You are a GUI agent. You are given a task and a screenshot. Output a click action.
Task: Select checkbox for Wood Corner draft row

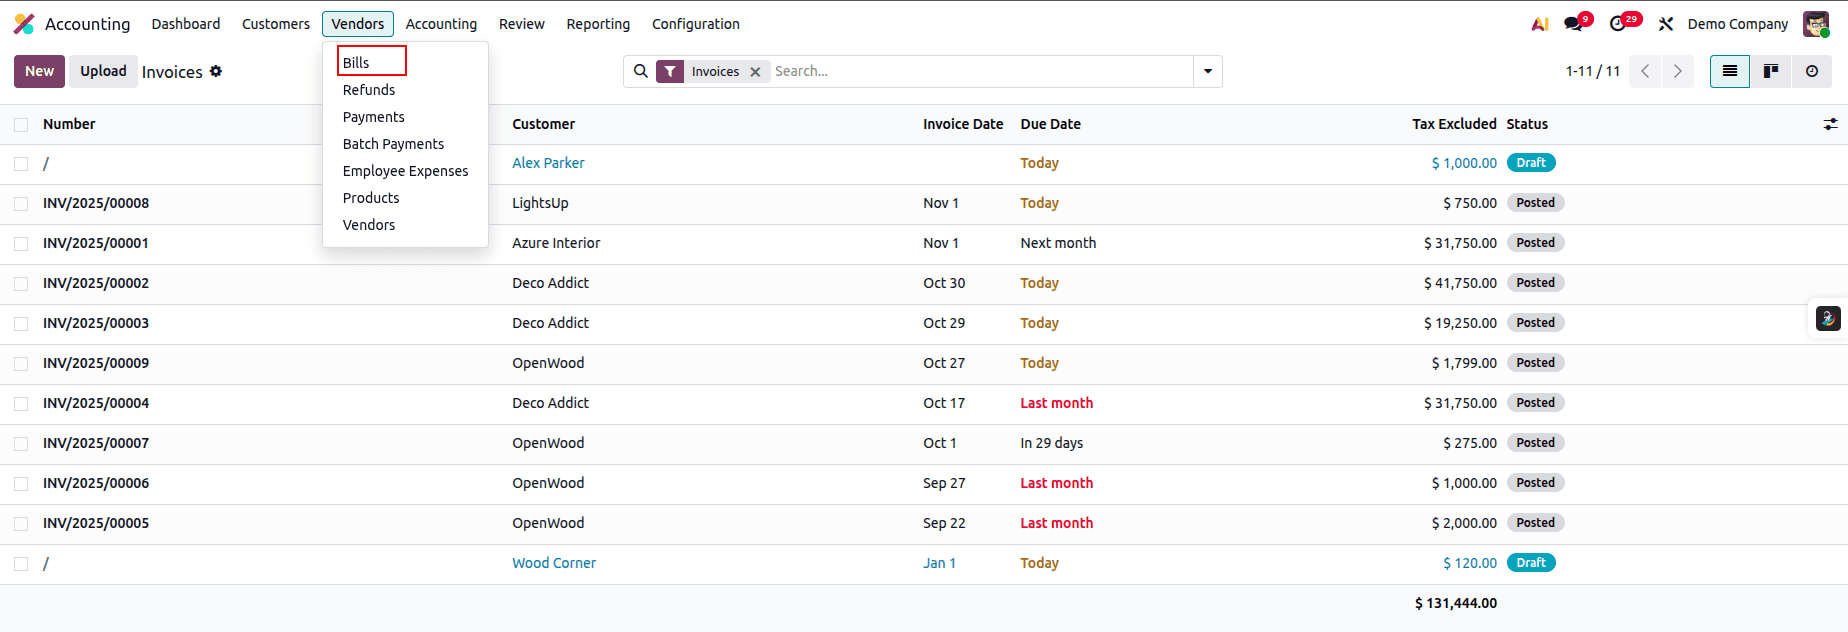tap(21, 564)
